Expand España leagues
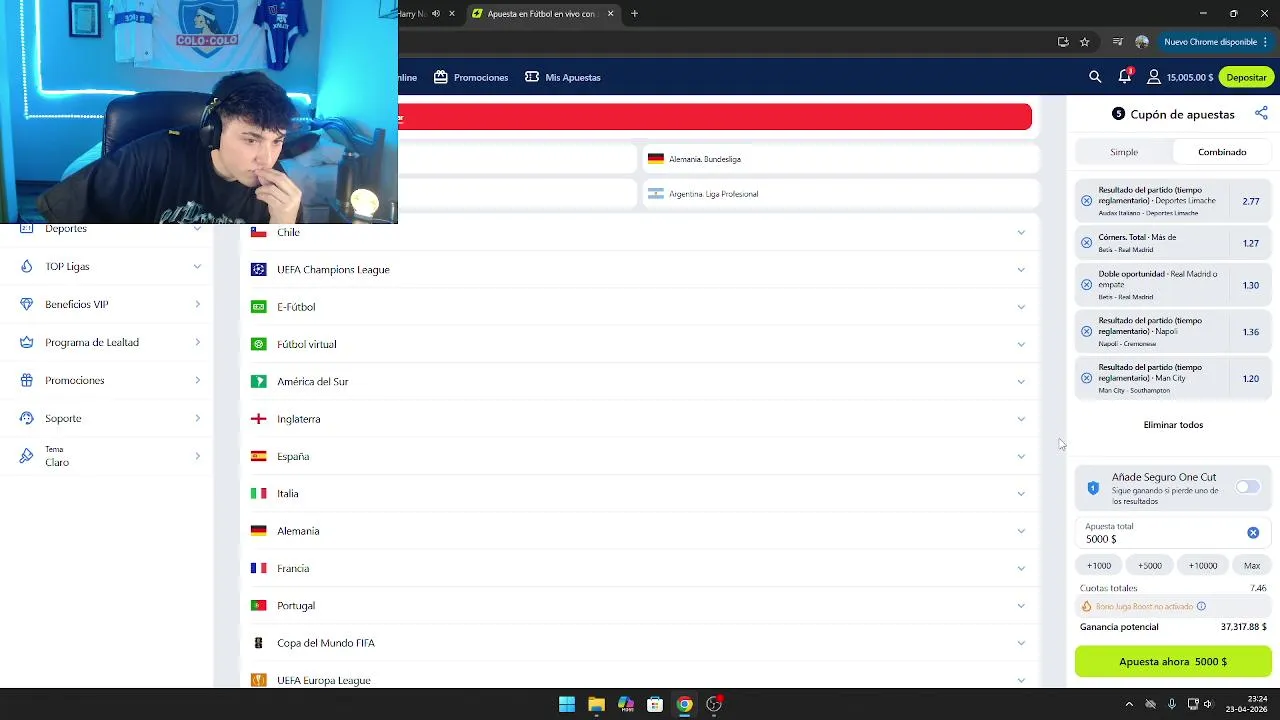This screenshot has height=720, width=1280. [1021, 456]
